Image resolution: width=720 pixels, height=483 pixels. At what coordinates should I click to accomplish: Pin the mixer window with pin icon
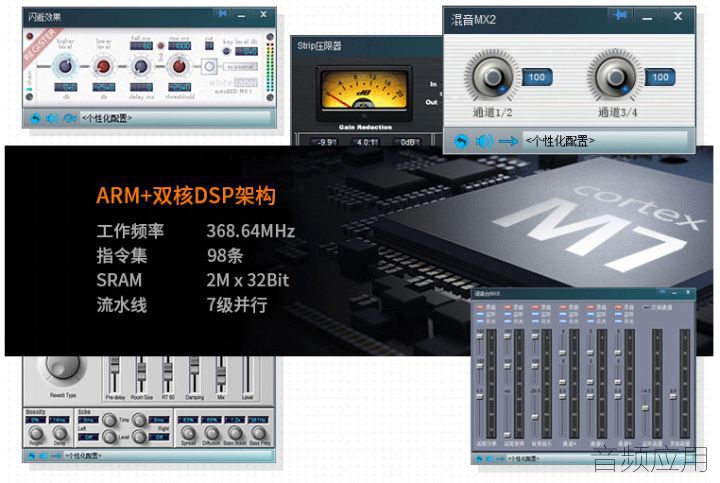(x=662, y=292)
